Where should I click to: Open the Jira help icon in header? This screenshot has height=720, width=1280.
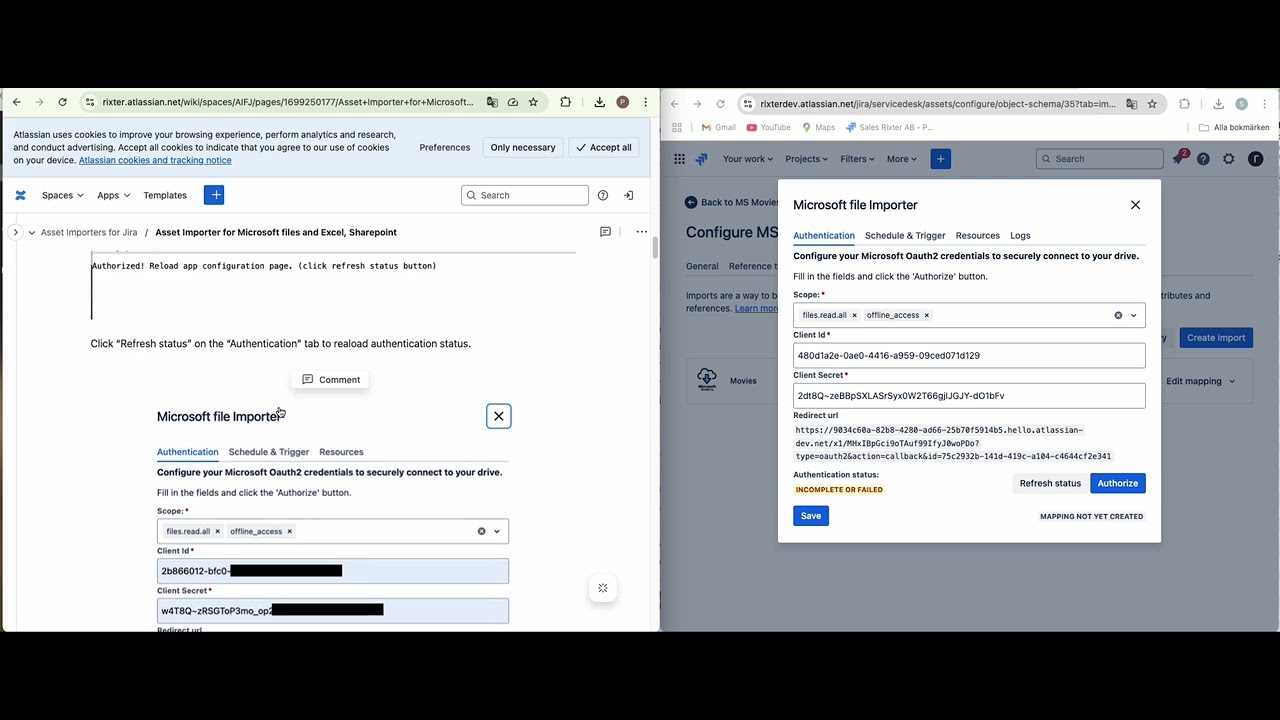tap(1203, 159)
